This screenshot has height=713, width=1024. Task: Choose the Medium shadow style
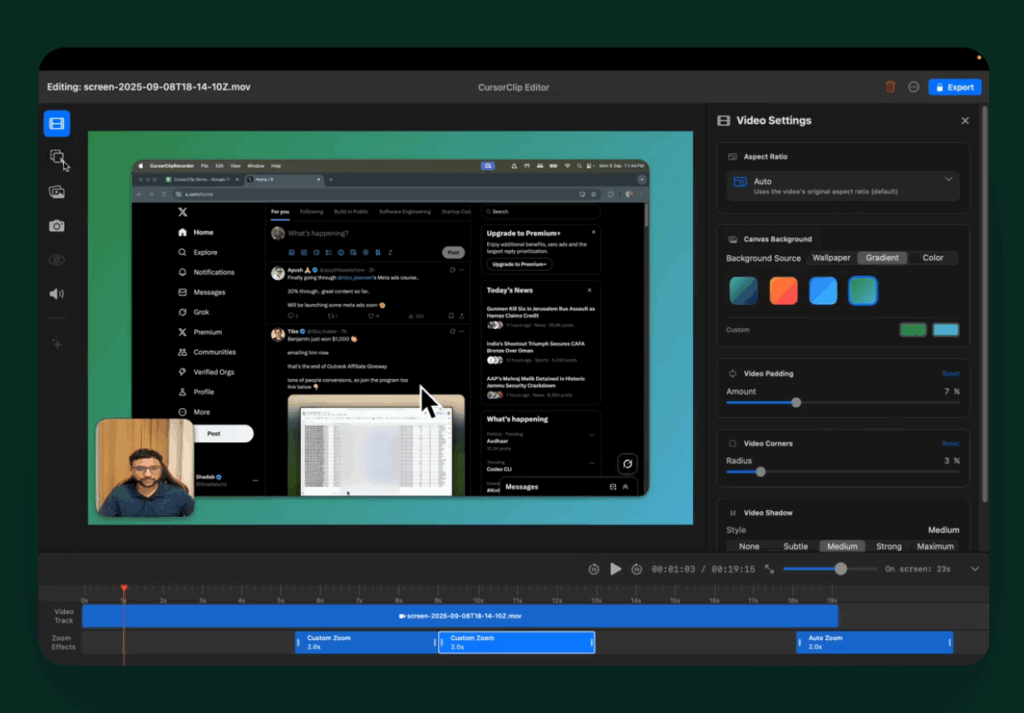(842, 546)
